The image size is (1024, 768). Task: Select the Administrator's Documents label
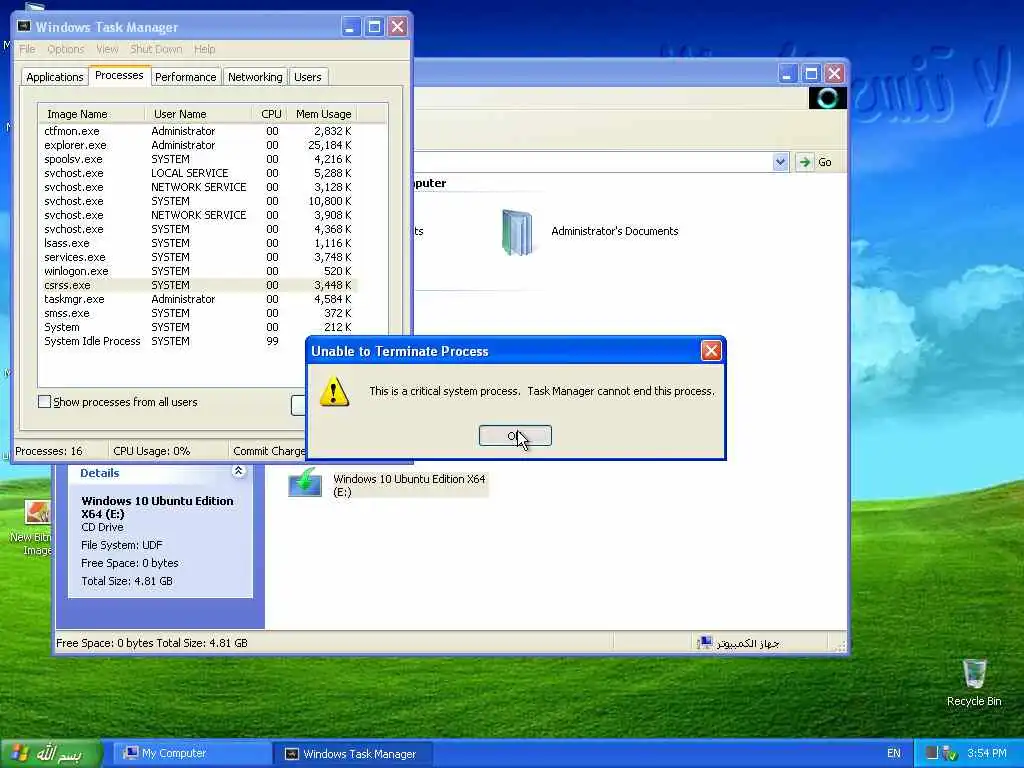click(x=615, y=231)
